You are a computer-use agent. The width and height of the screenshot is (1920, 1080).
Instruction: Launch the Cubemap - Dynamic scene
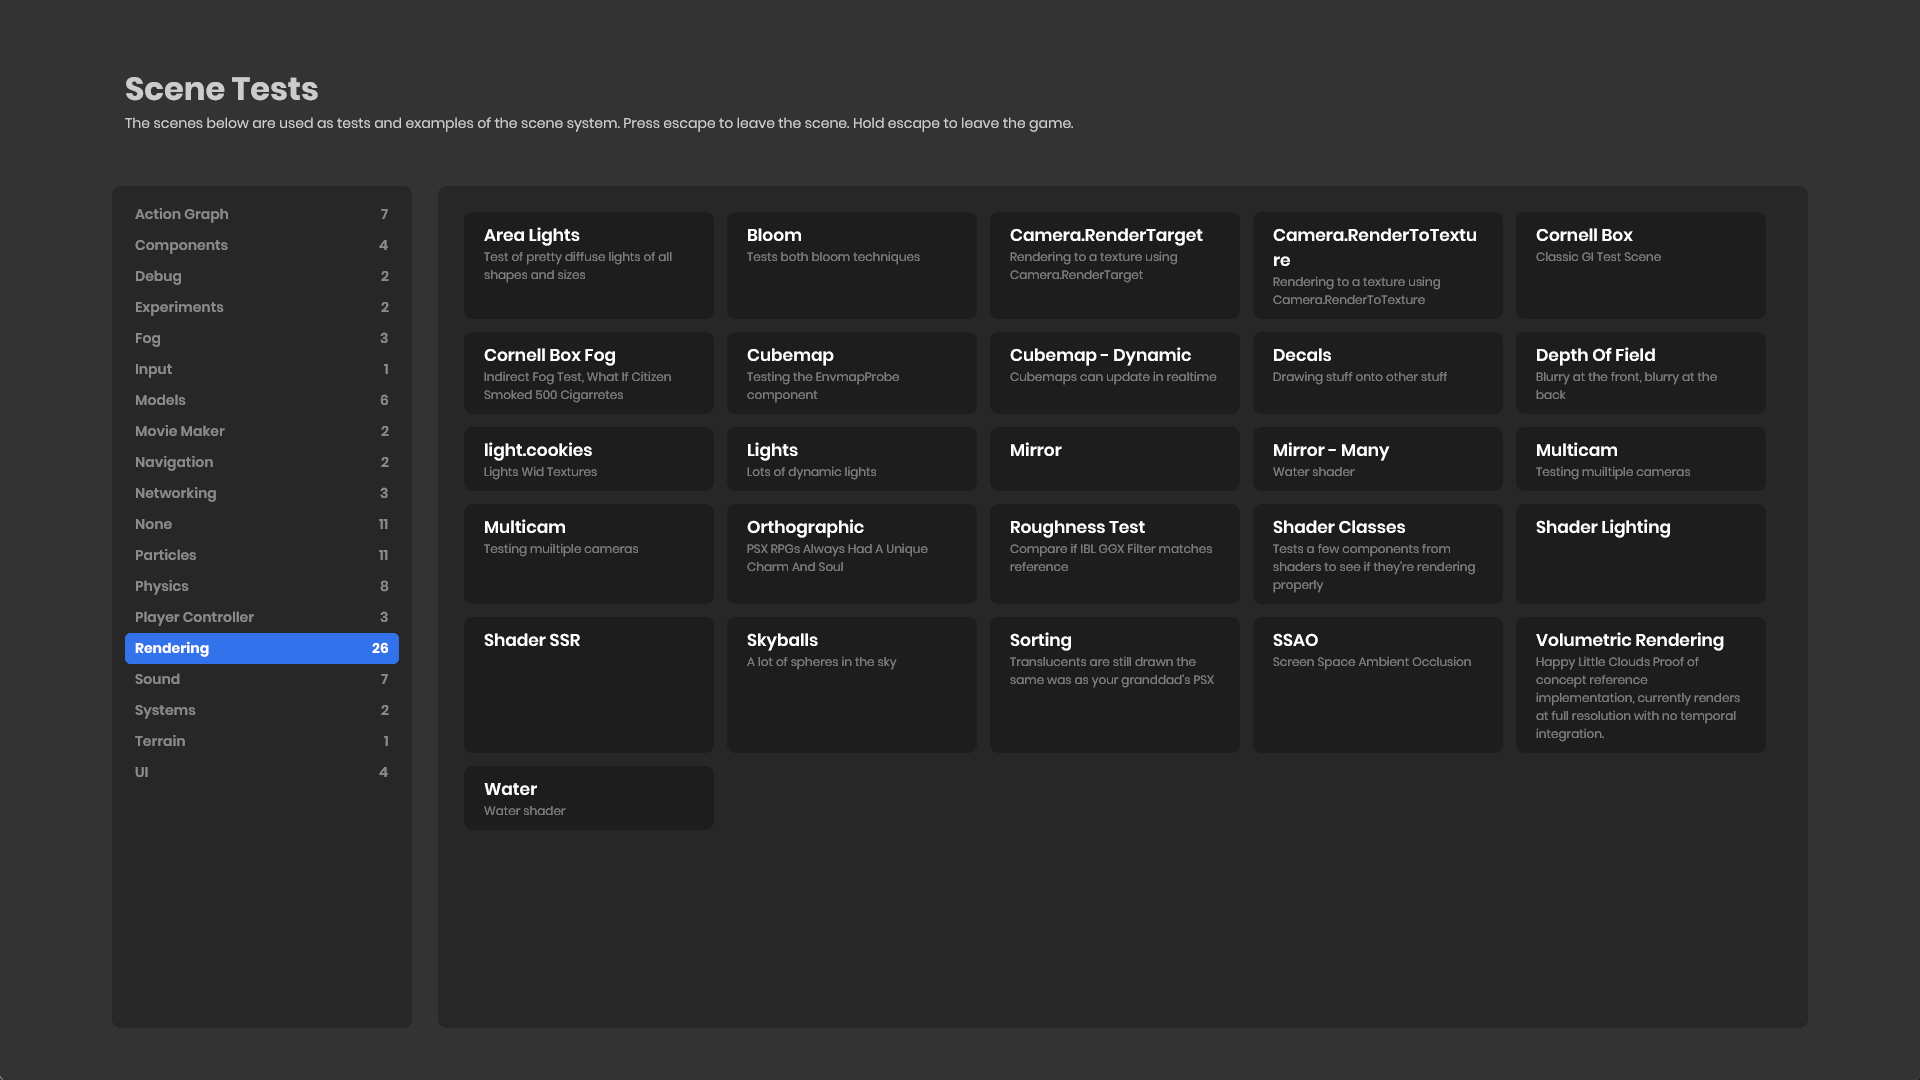pos(1114,373)
